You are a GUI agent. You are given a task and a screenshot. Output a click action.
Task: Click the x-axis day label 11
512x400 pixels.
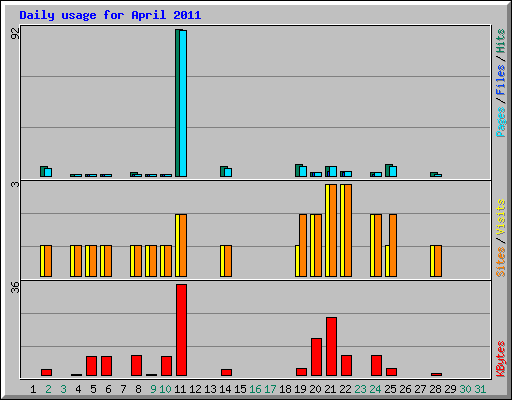pyautogui.click(x=180, y=389)
